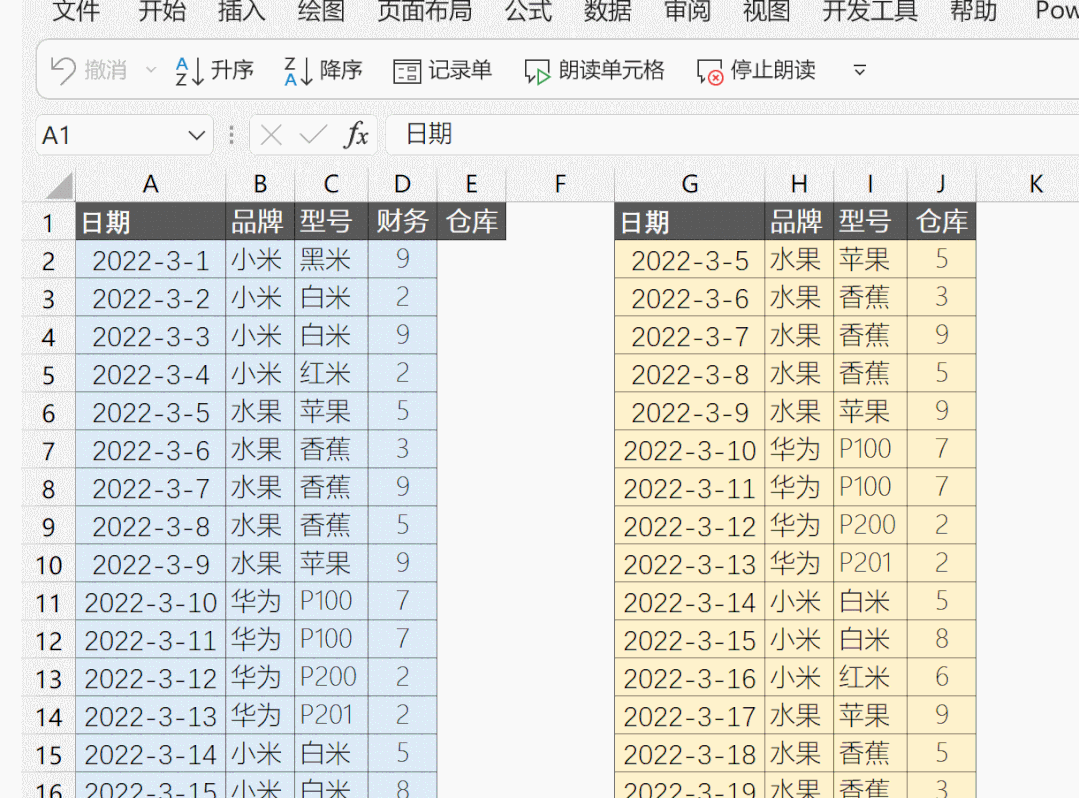The height and width of the screenshot is (798, 1079).
Task: Select column D header
Action: point(403,184)
